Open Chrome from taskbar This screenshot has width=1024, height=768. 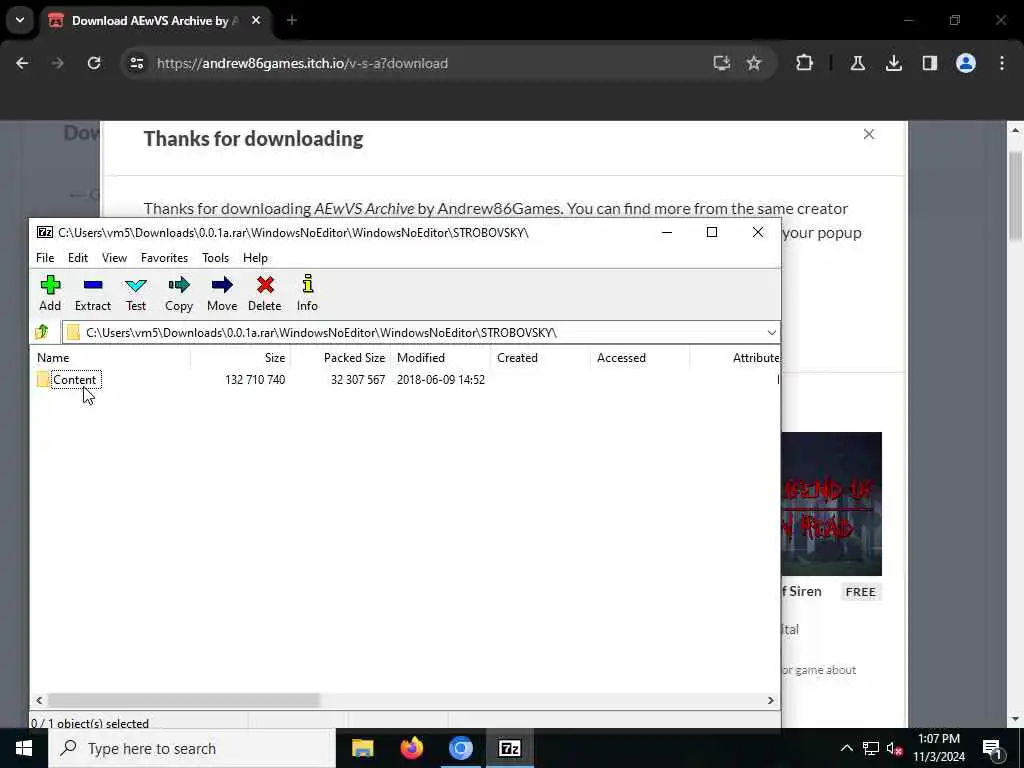click(460, 748)
